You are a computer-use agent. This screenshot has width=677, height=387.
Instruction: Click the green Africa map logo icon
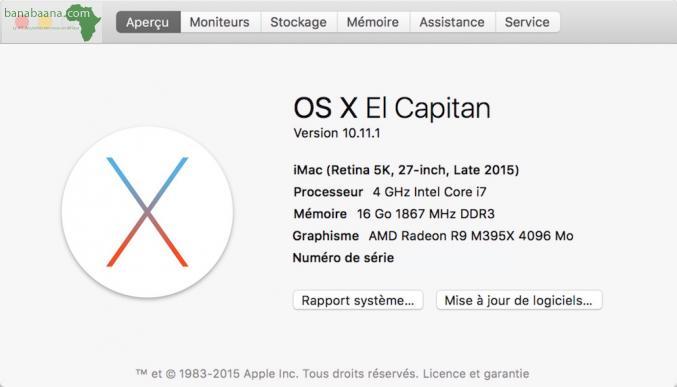click(x=85, y=22)
